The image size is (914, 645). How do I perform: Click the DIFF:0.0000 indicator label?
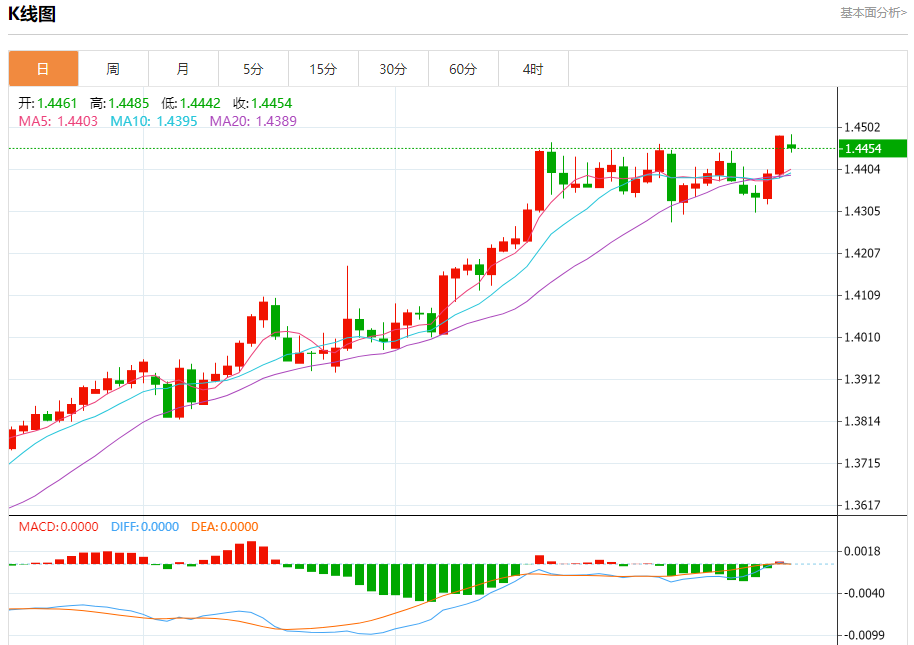(145, 527)
